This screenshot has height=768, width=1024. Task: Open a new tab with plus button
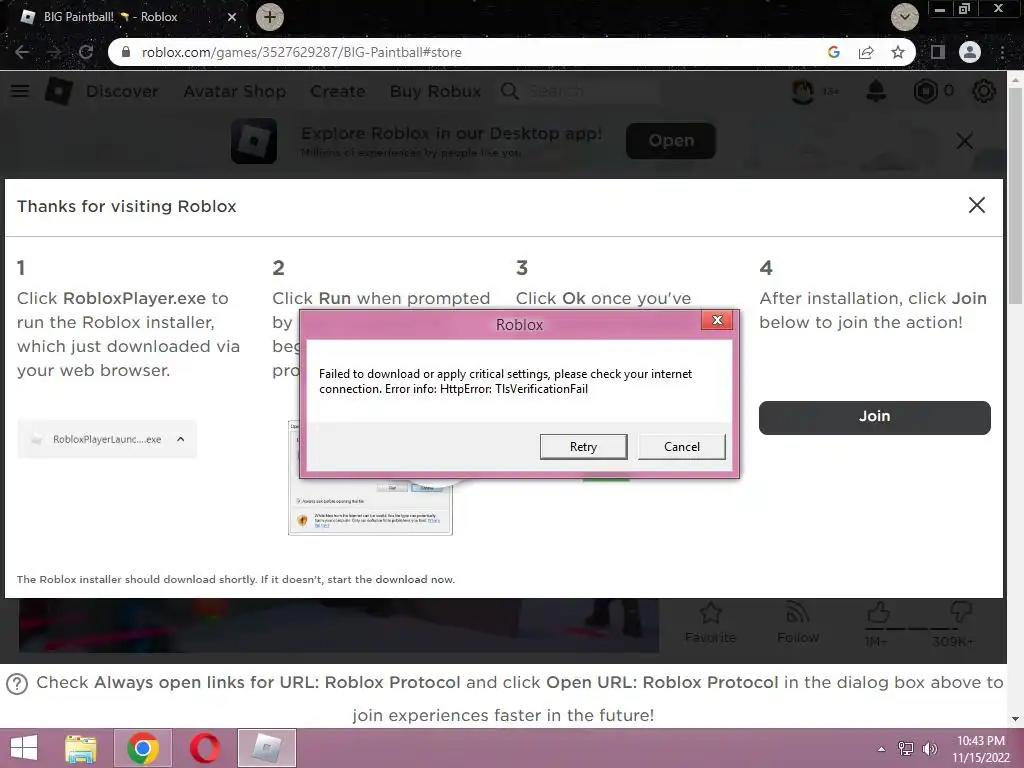269,17
